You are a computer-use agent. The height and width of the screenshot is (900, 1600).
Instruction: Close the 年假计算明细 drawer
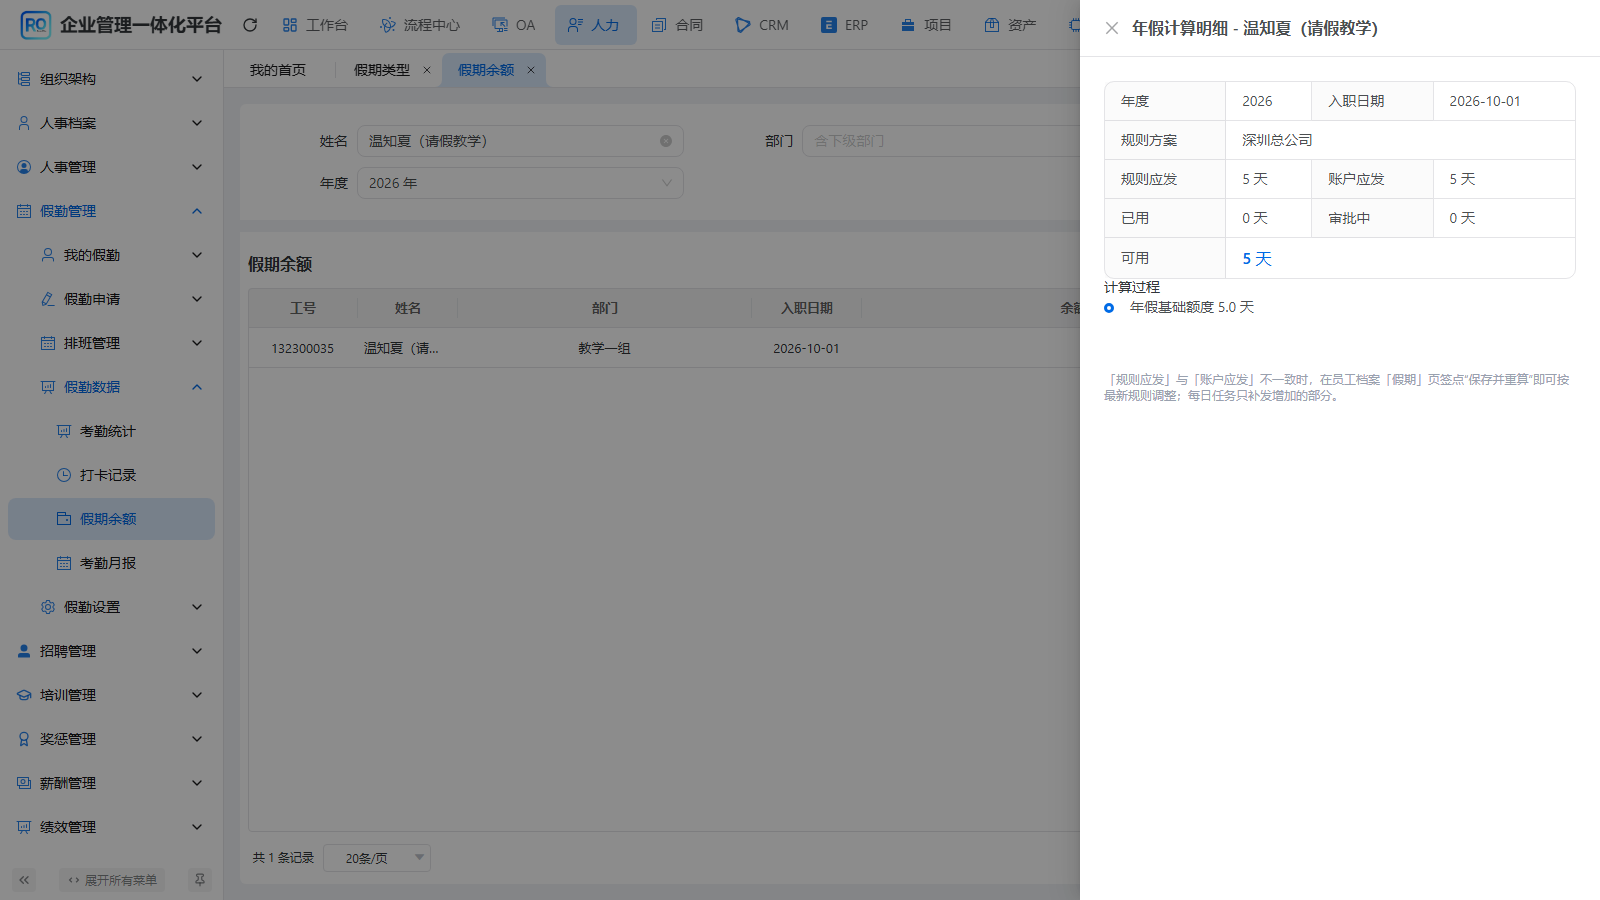pyautogui.click(x=1111, y=28)
